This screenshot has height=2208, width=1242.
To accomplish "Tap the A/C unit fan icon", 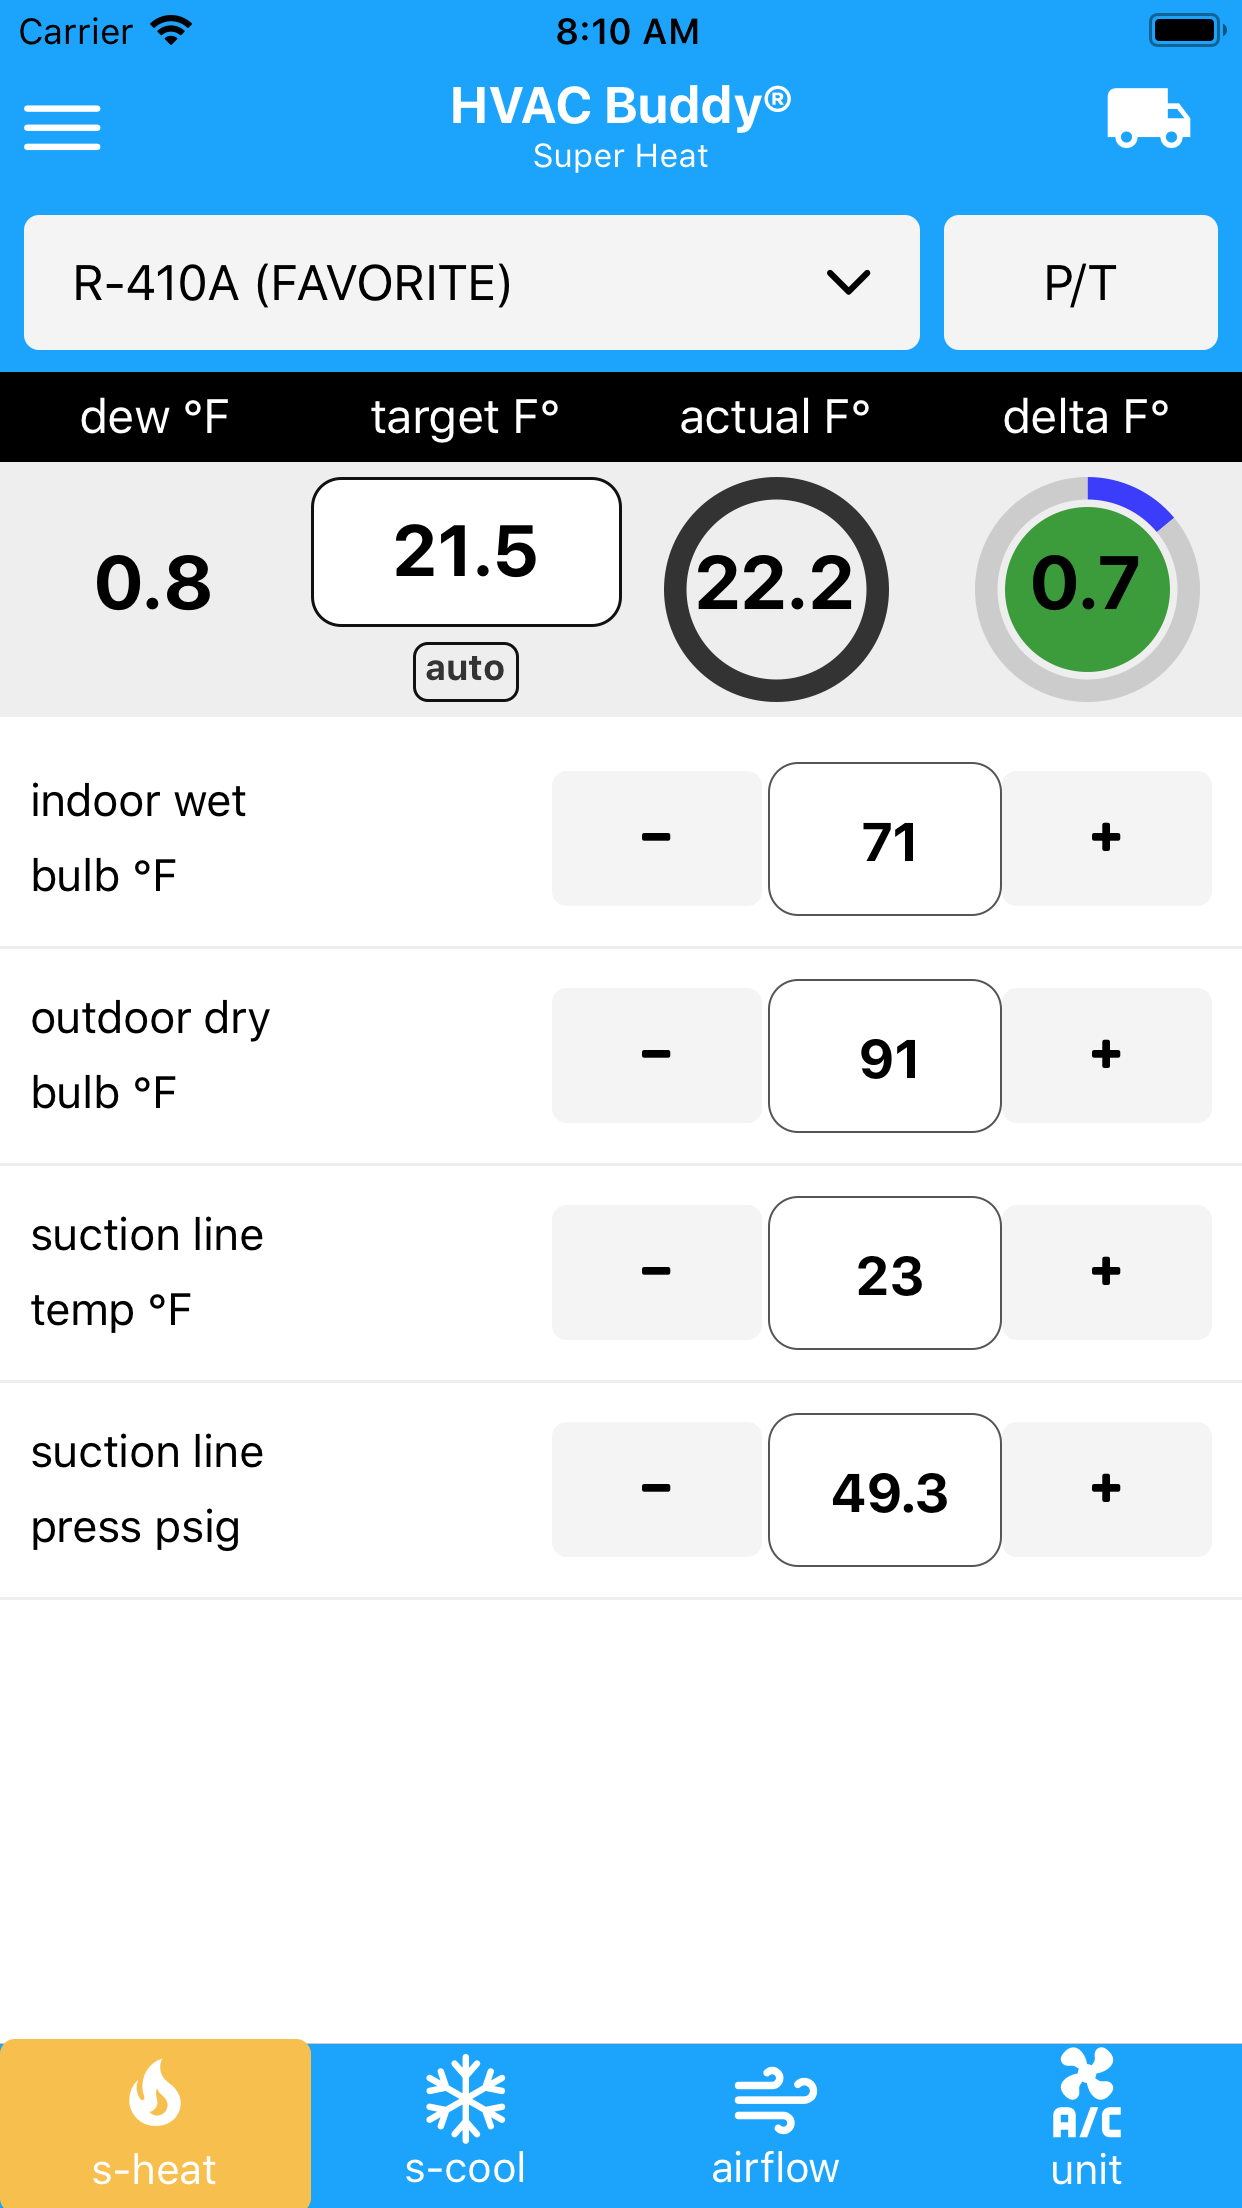I will coord(1086,2092).
